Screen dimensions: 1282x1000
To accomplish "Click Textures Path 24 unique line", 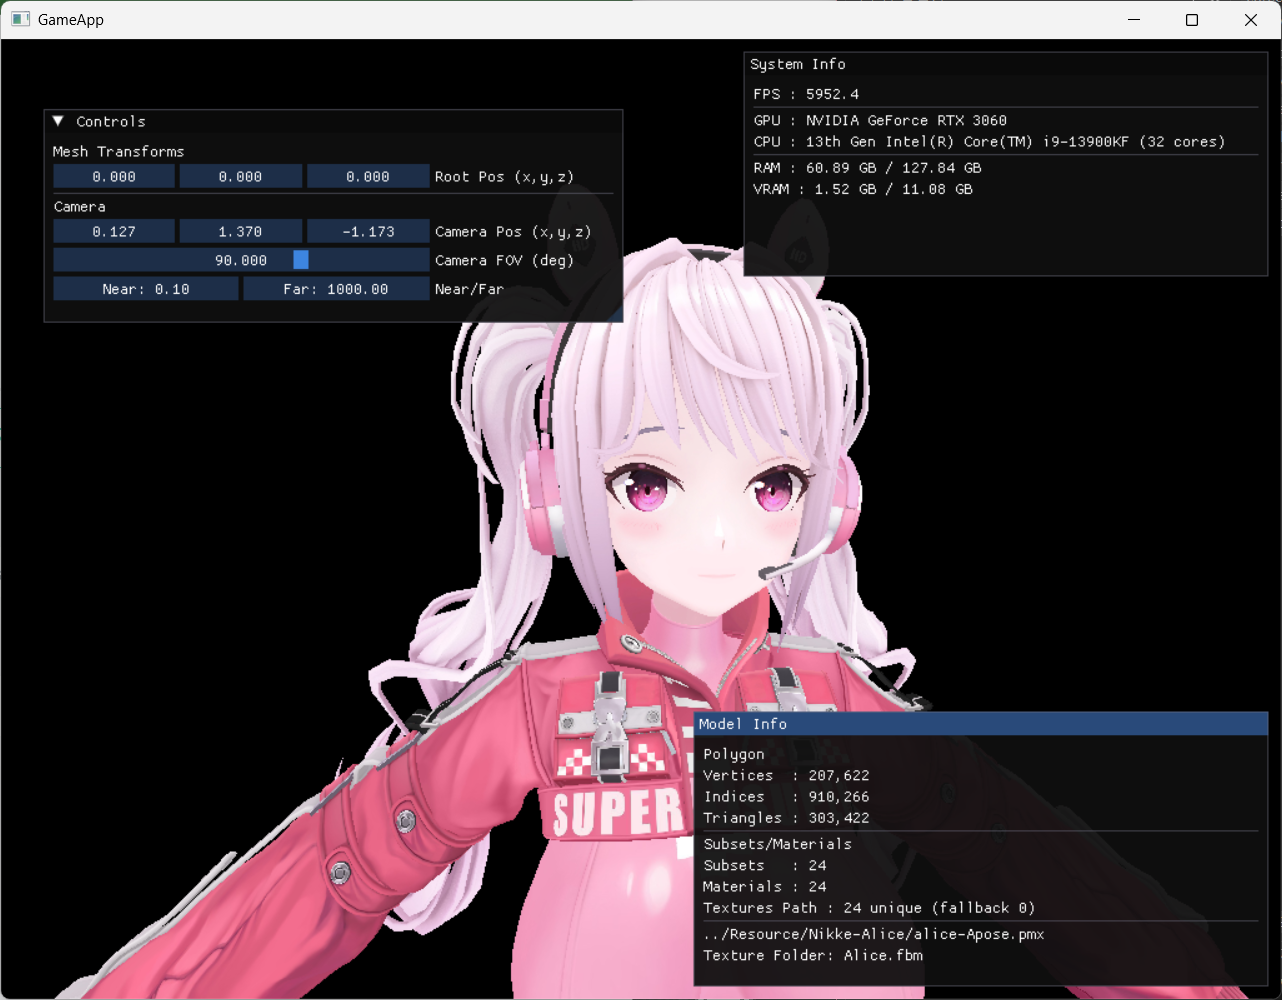I will 869,908.
